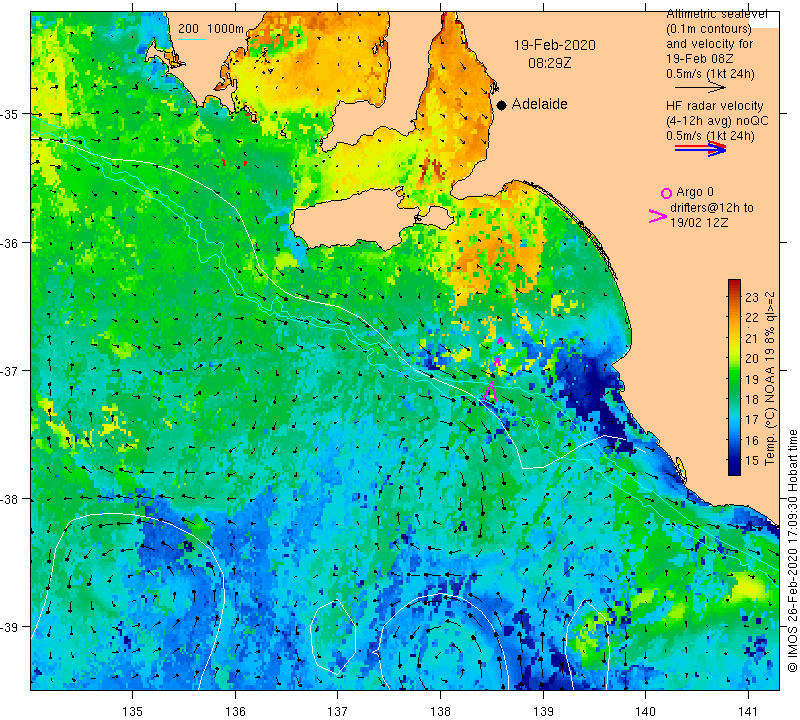Click the IMOS copyright timestamp text
This screenshot has width=800, height=720.
[x=792, y=551]
